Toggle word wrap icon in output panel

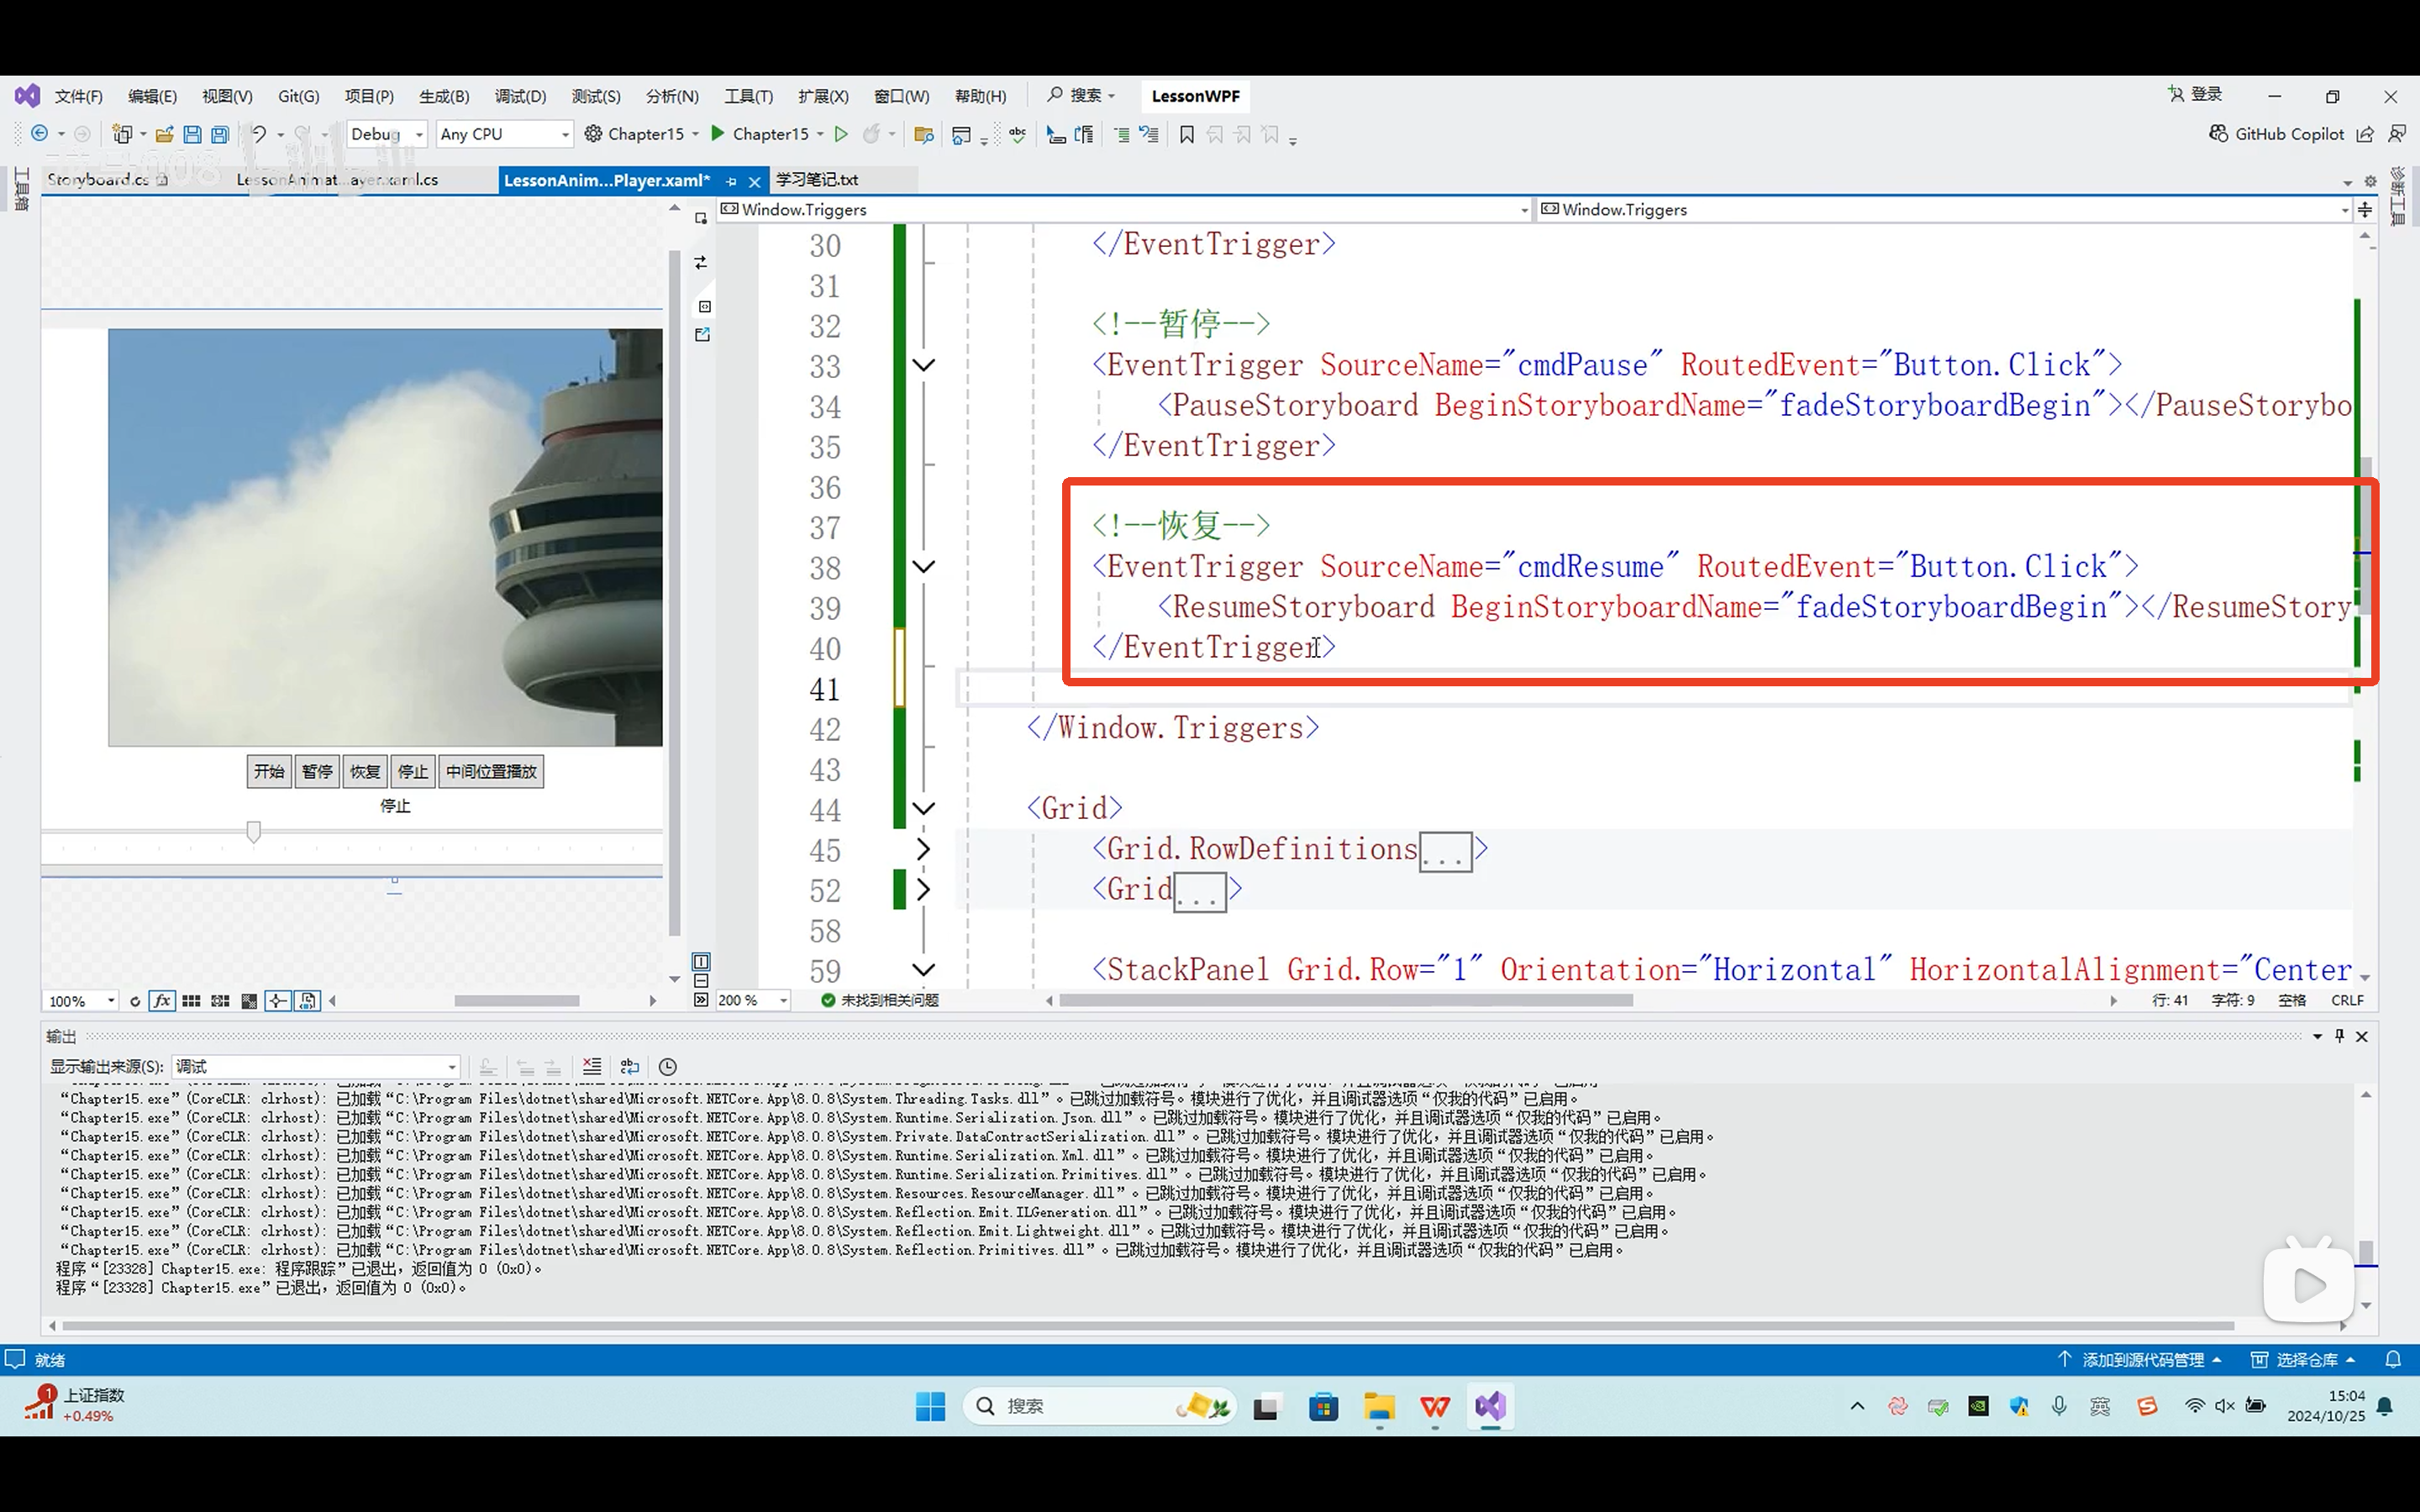[x=630, y=1067]
